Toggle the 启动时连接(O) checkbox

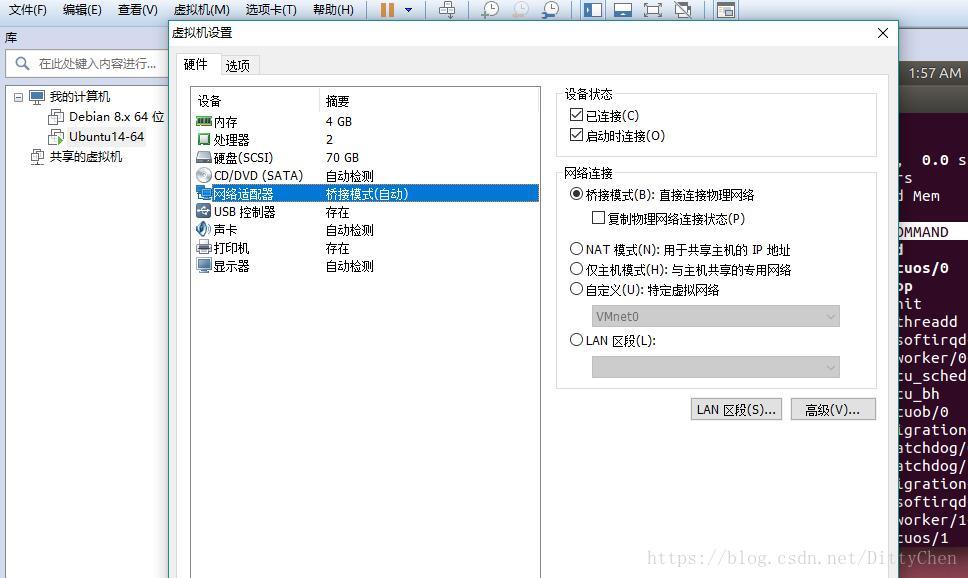pos(577,135)
